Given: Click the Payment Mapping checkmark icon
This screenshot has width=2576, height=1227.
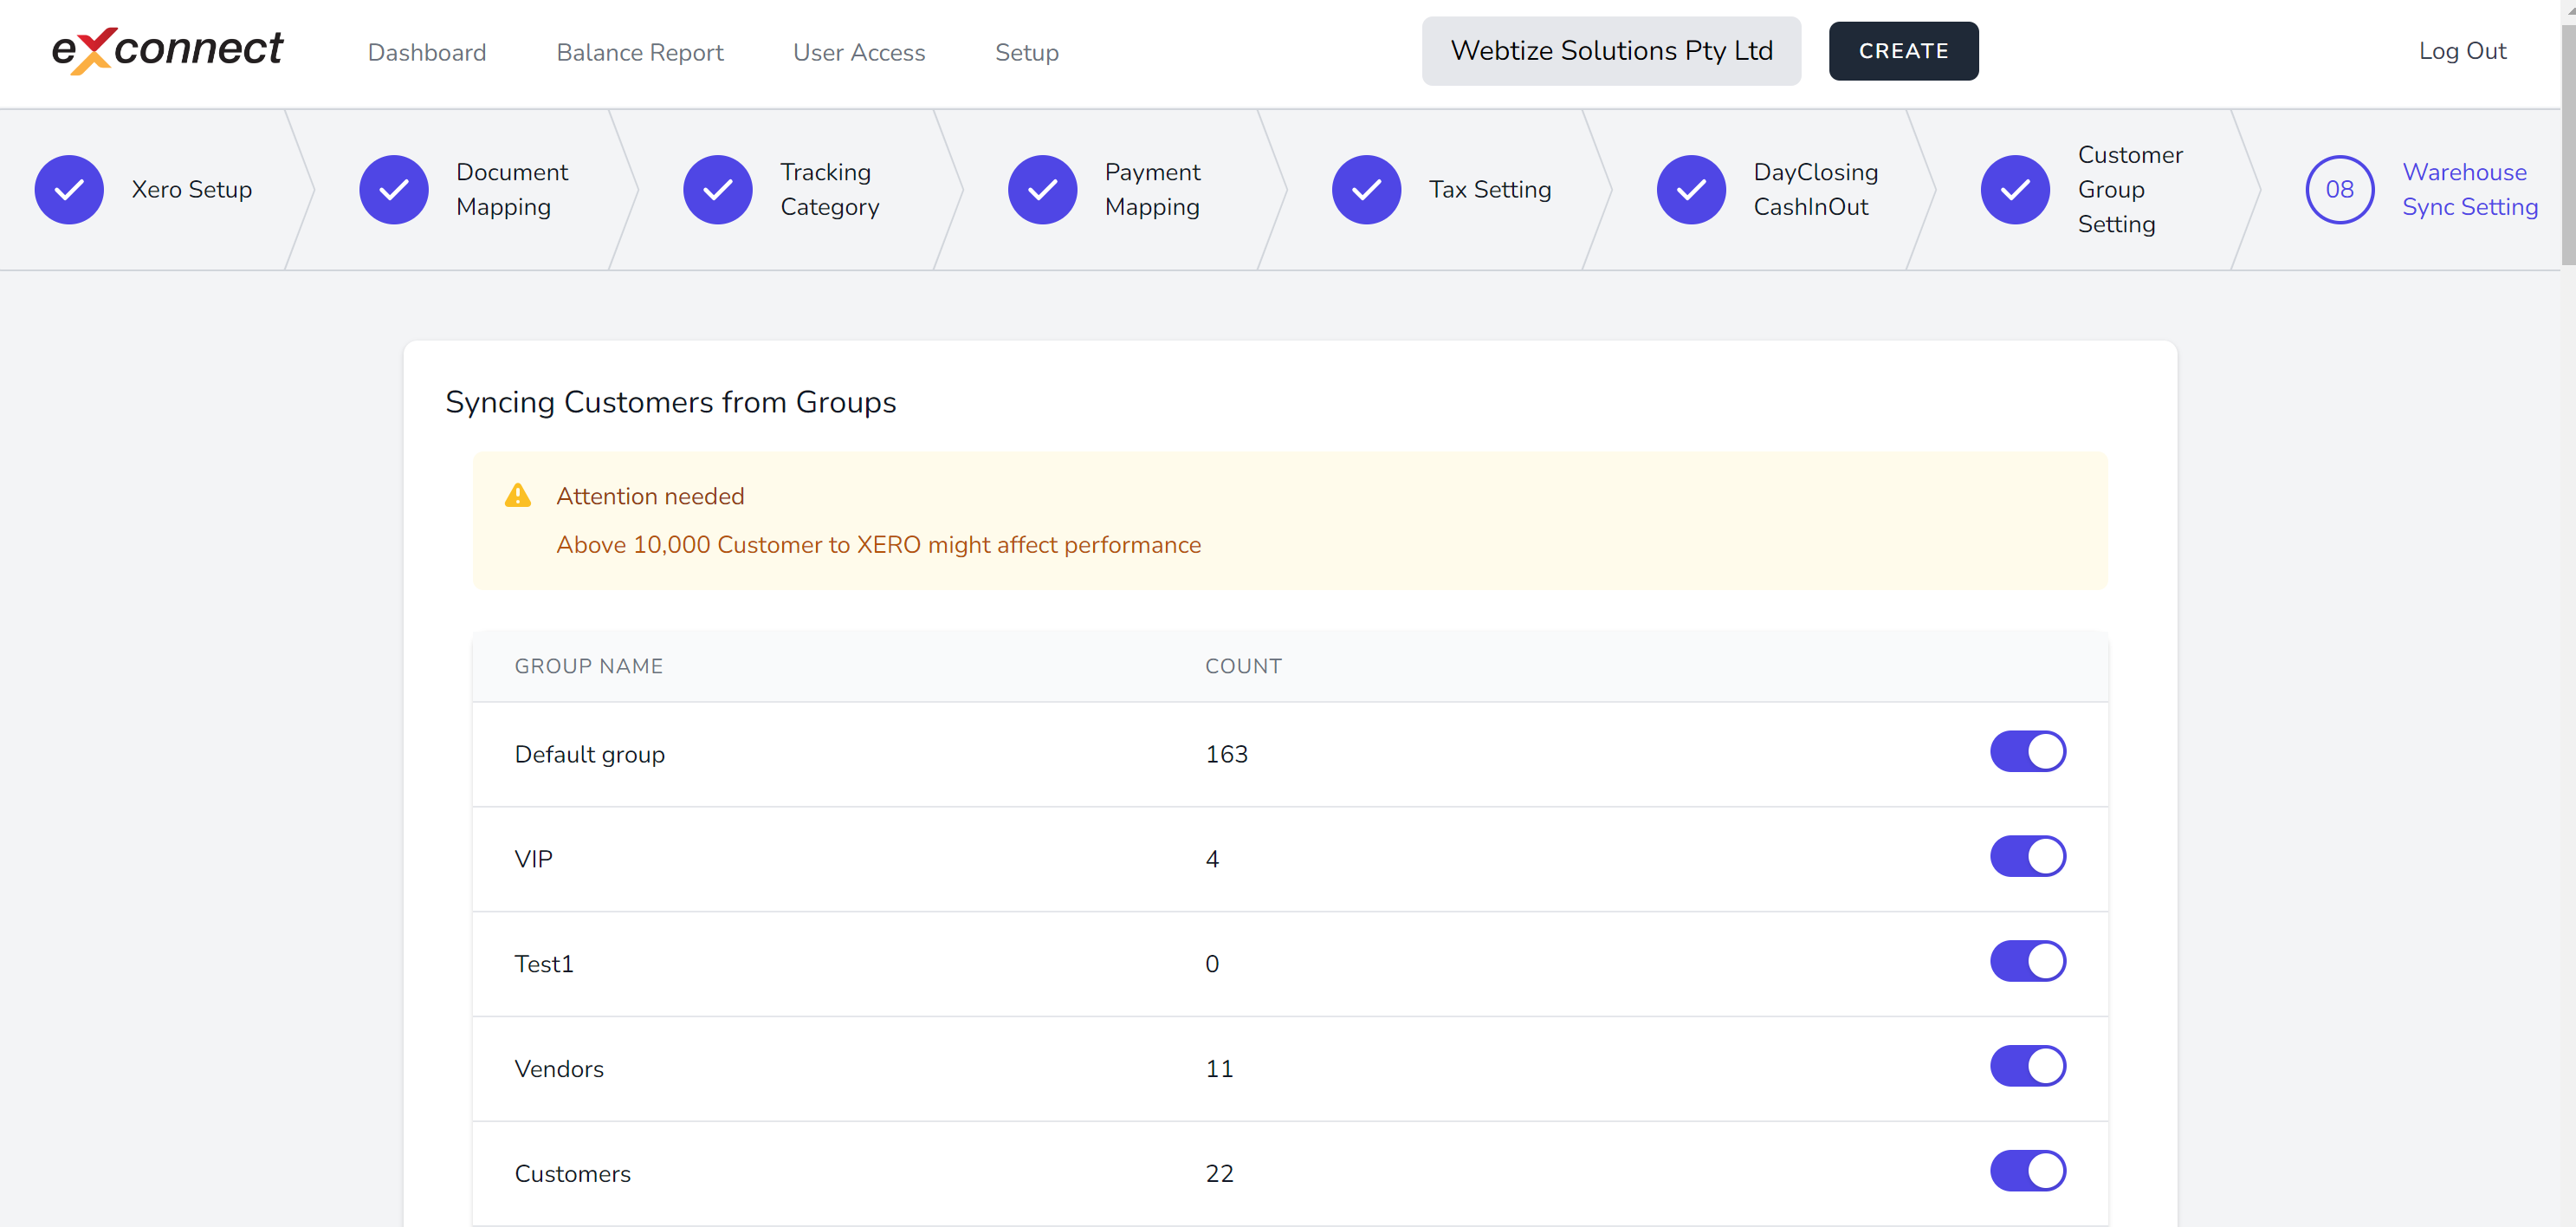Looking at the screenshot, I should click(x=1042, y=190).
